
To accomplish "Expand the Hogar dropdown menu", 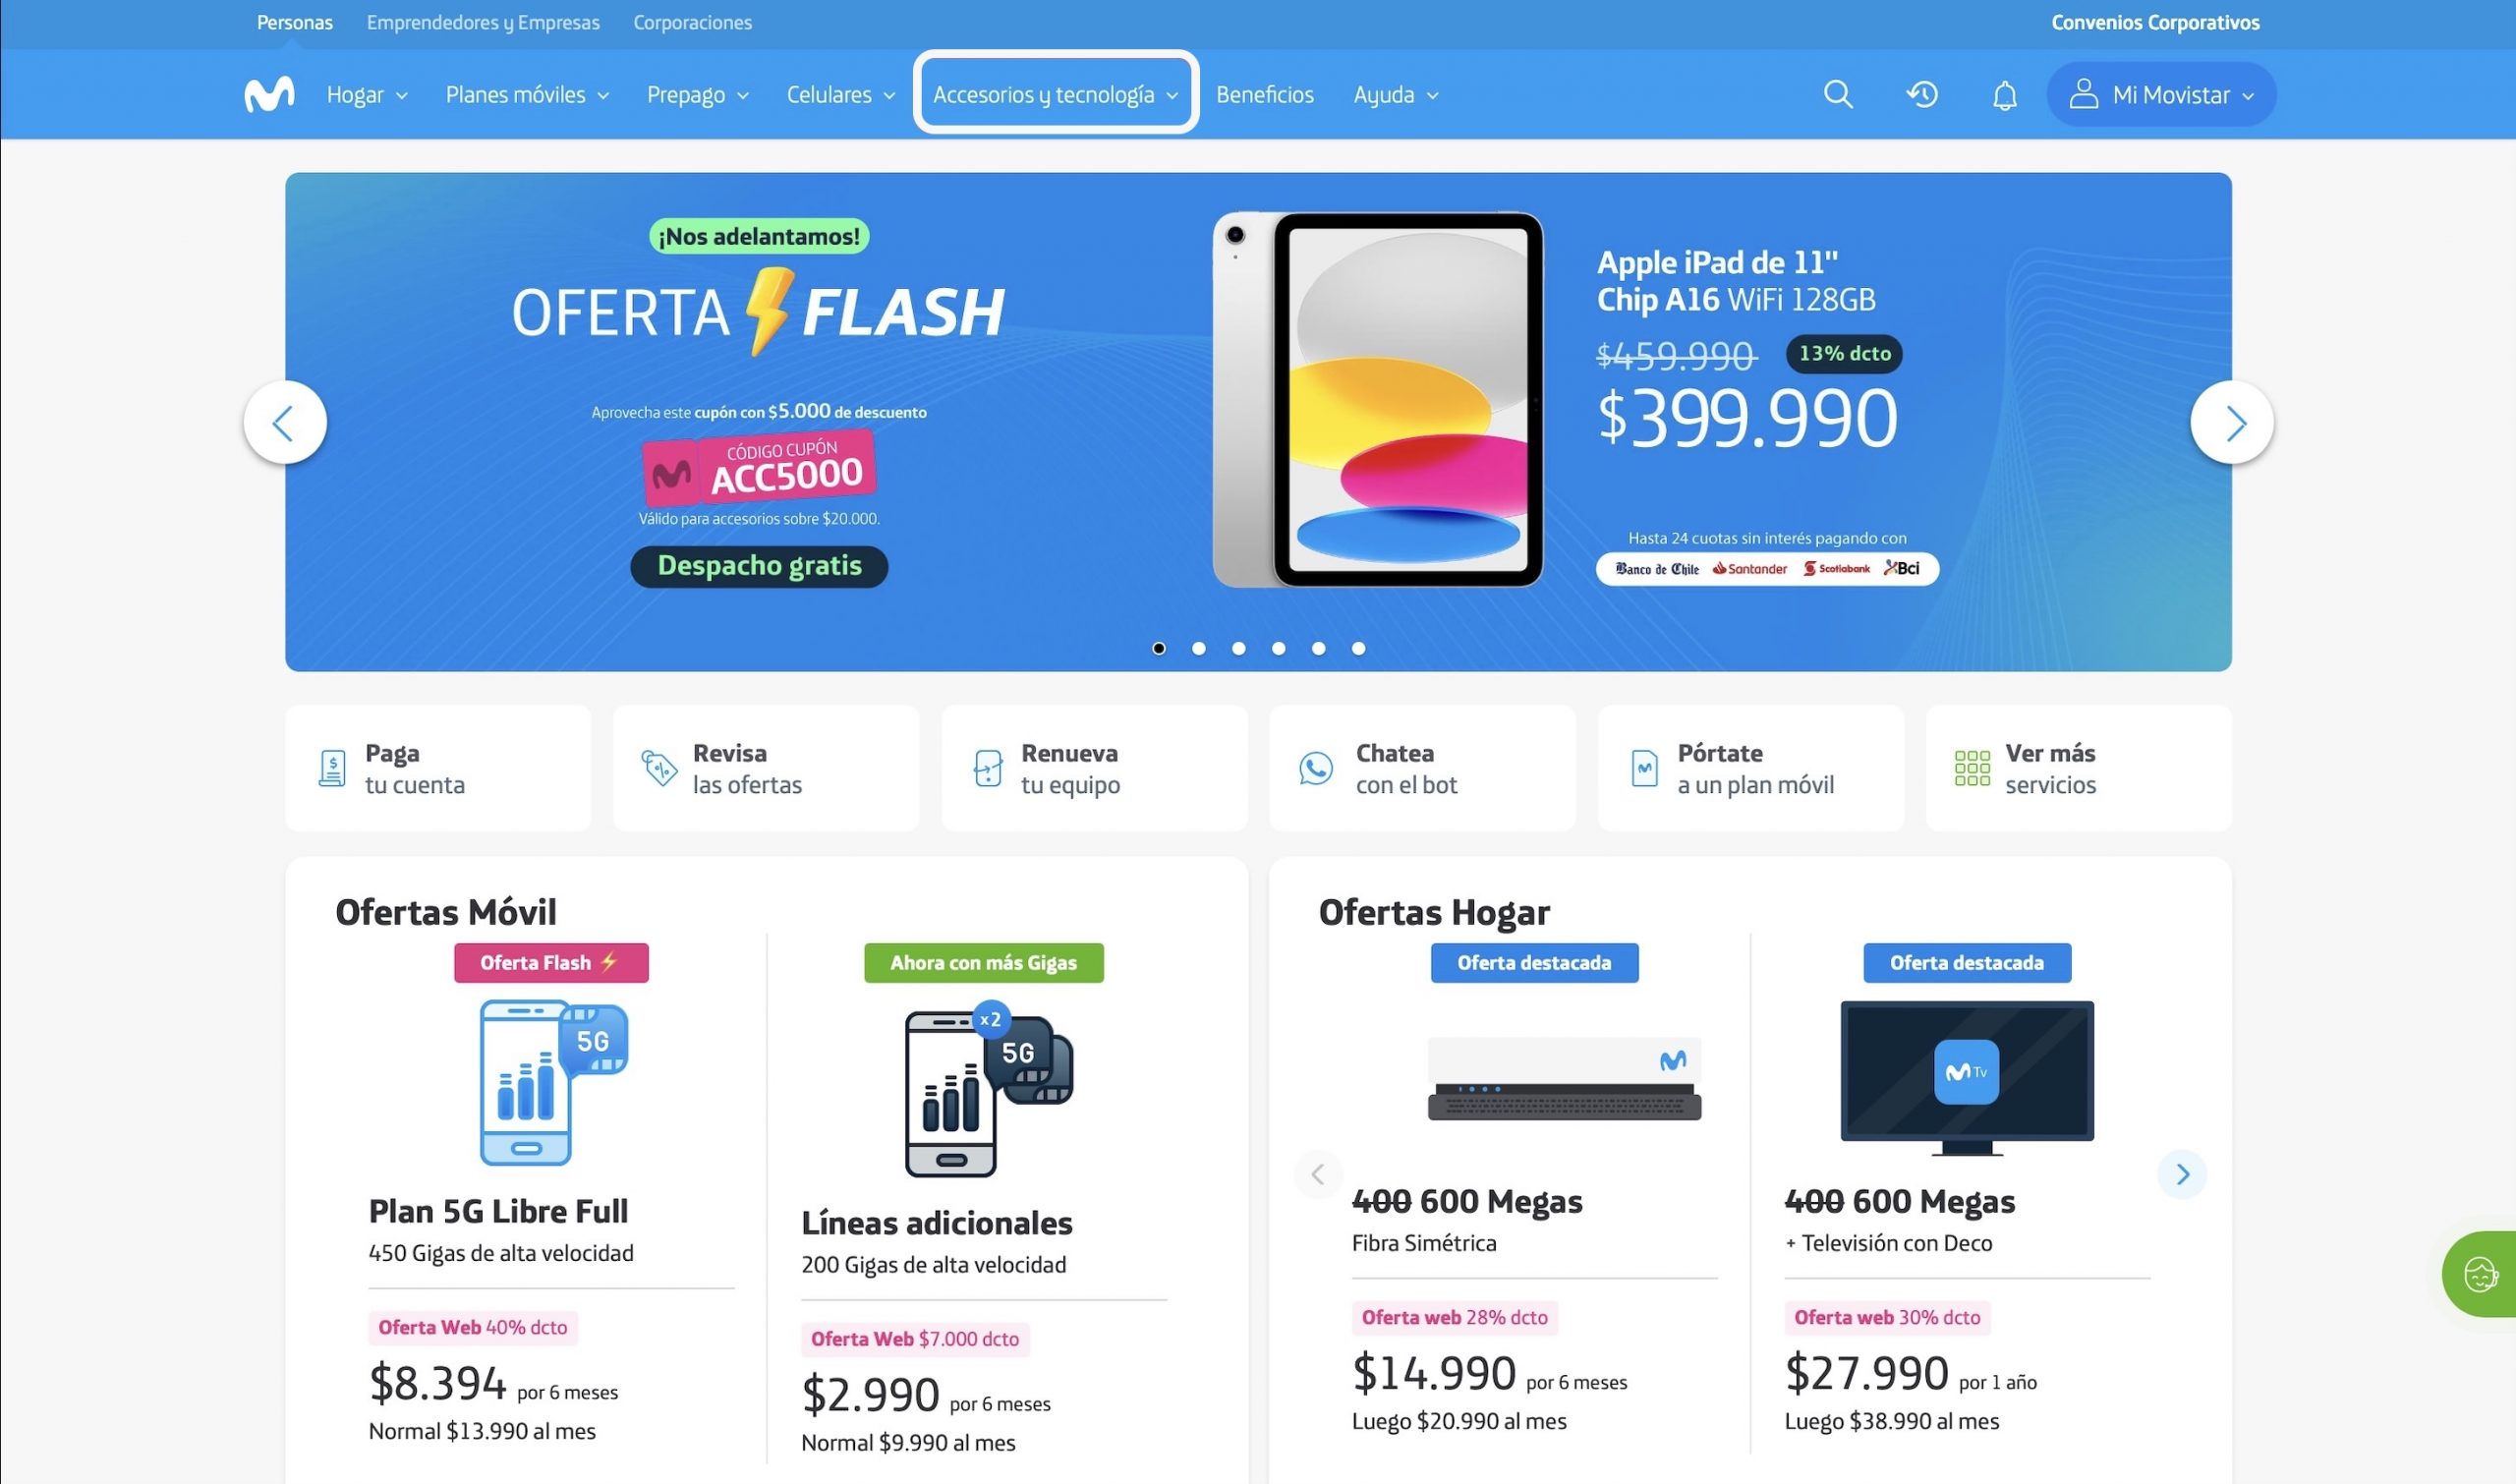I will tap(367, 95).
